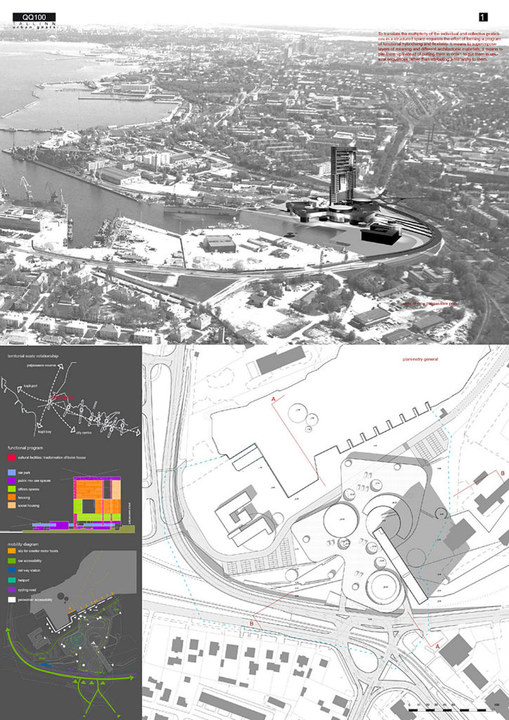Click the page number 1 box
The width and height of the screenshot is (509, 720).
point(483,17)
